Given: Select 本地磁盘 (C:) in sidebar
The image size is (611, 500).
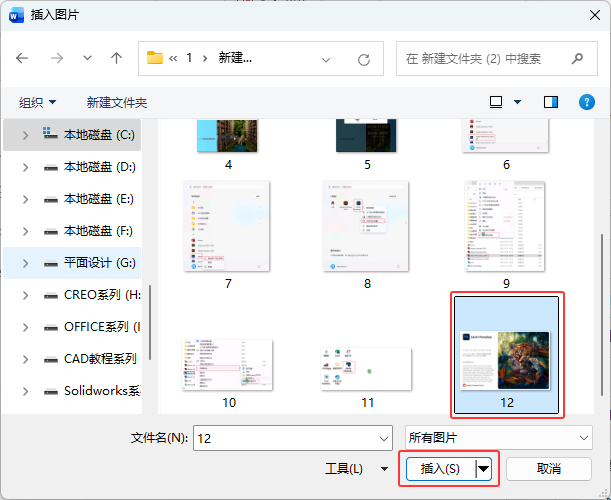Looking at the screenshot, I should click(x=72, y=135).
